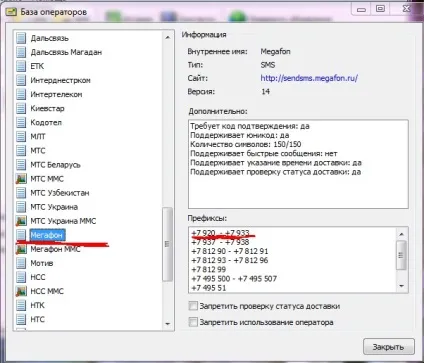Click prefix range +7 495 500 - +7 495 507
424x363 pixels.
point(234,278)
